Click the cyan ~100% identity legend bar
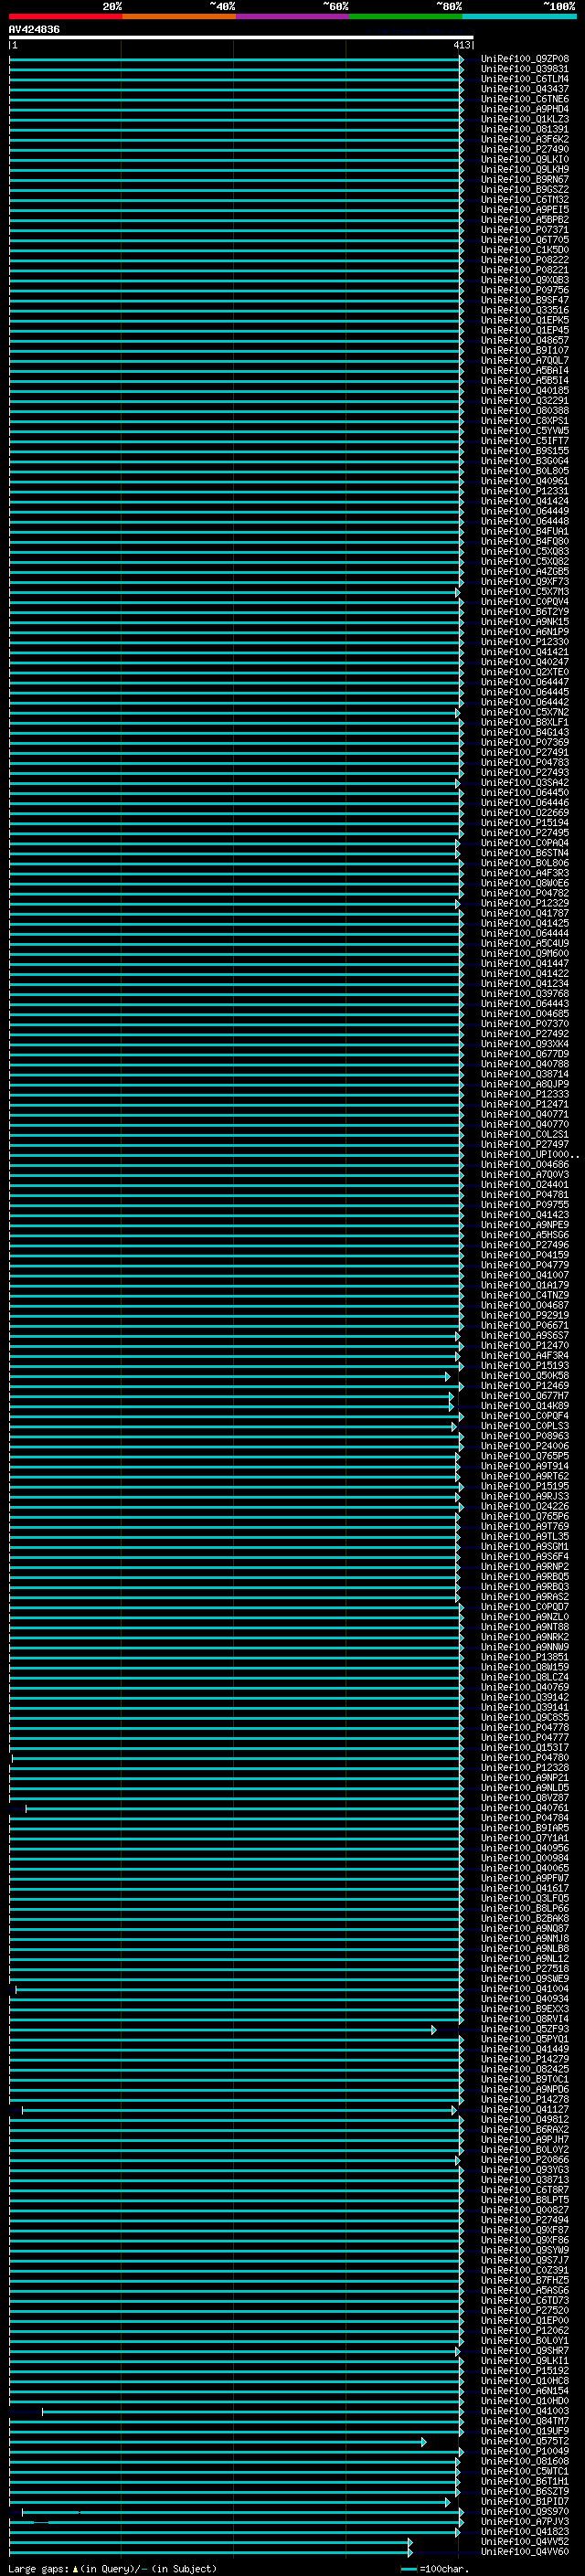 tap(519, 16)
